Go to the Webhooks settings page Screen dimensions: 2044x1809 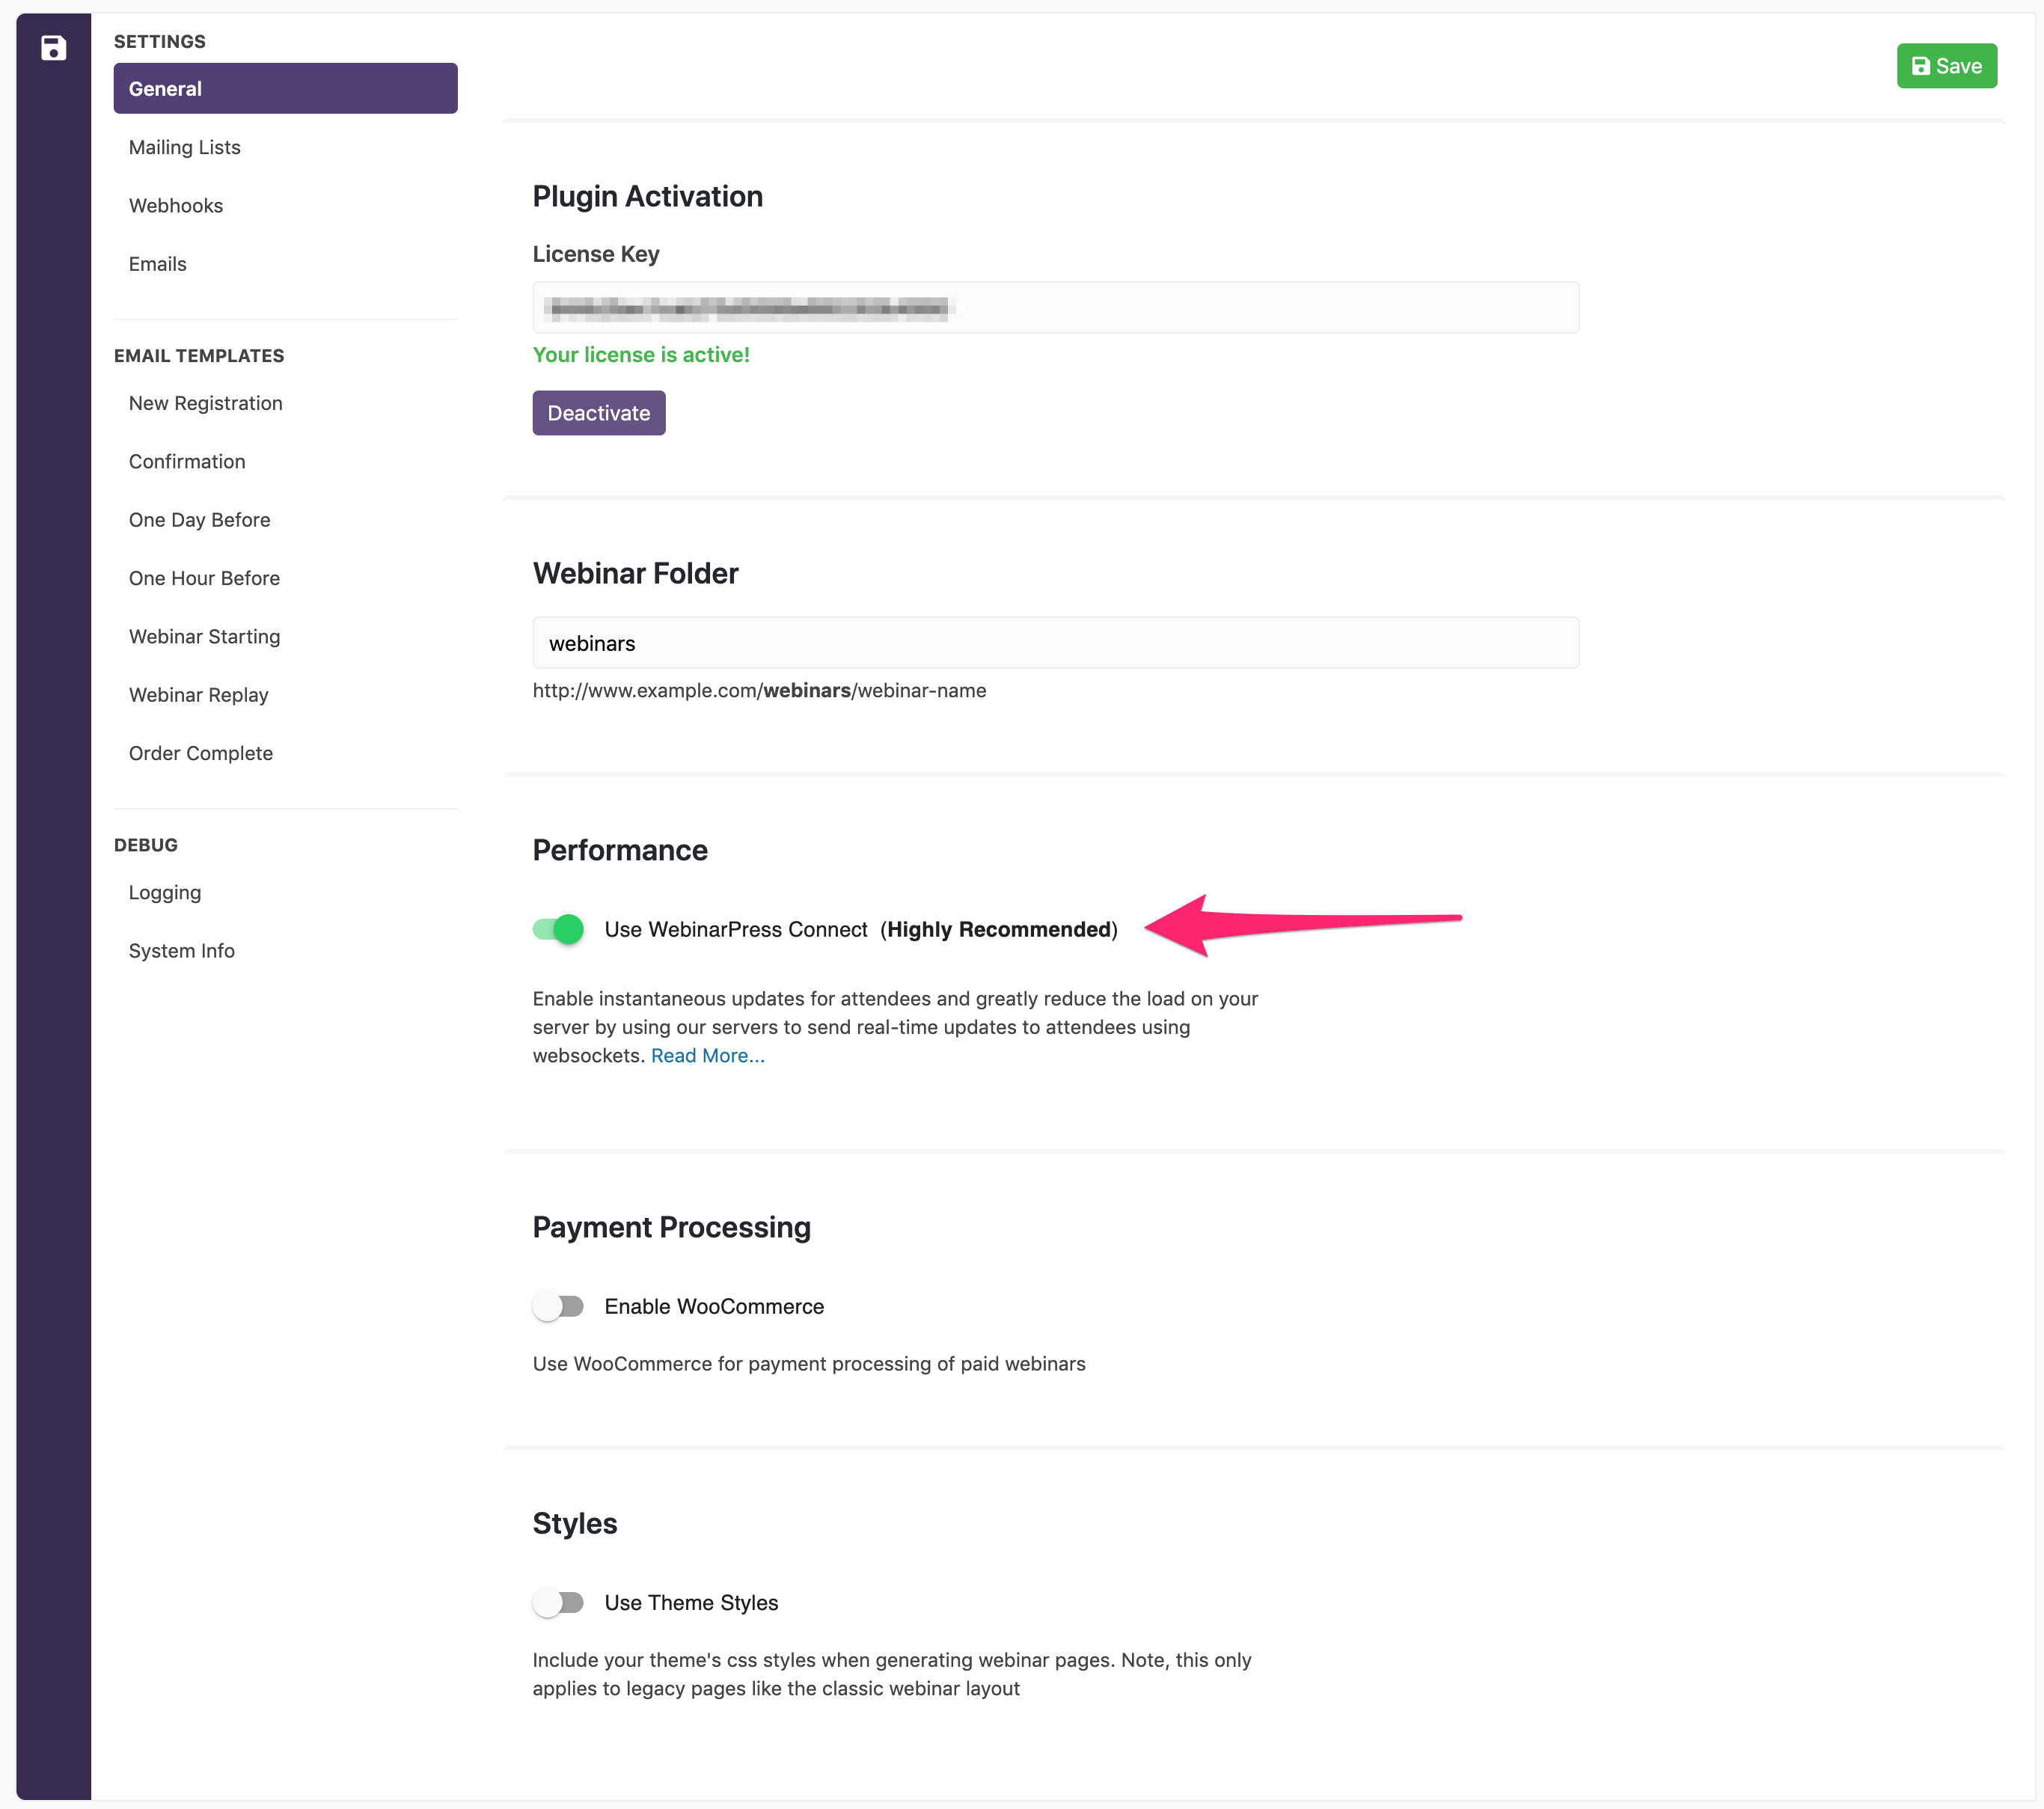point(176,206)
